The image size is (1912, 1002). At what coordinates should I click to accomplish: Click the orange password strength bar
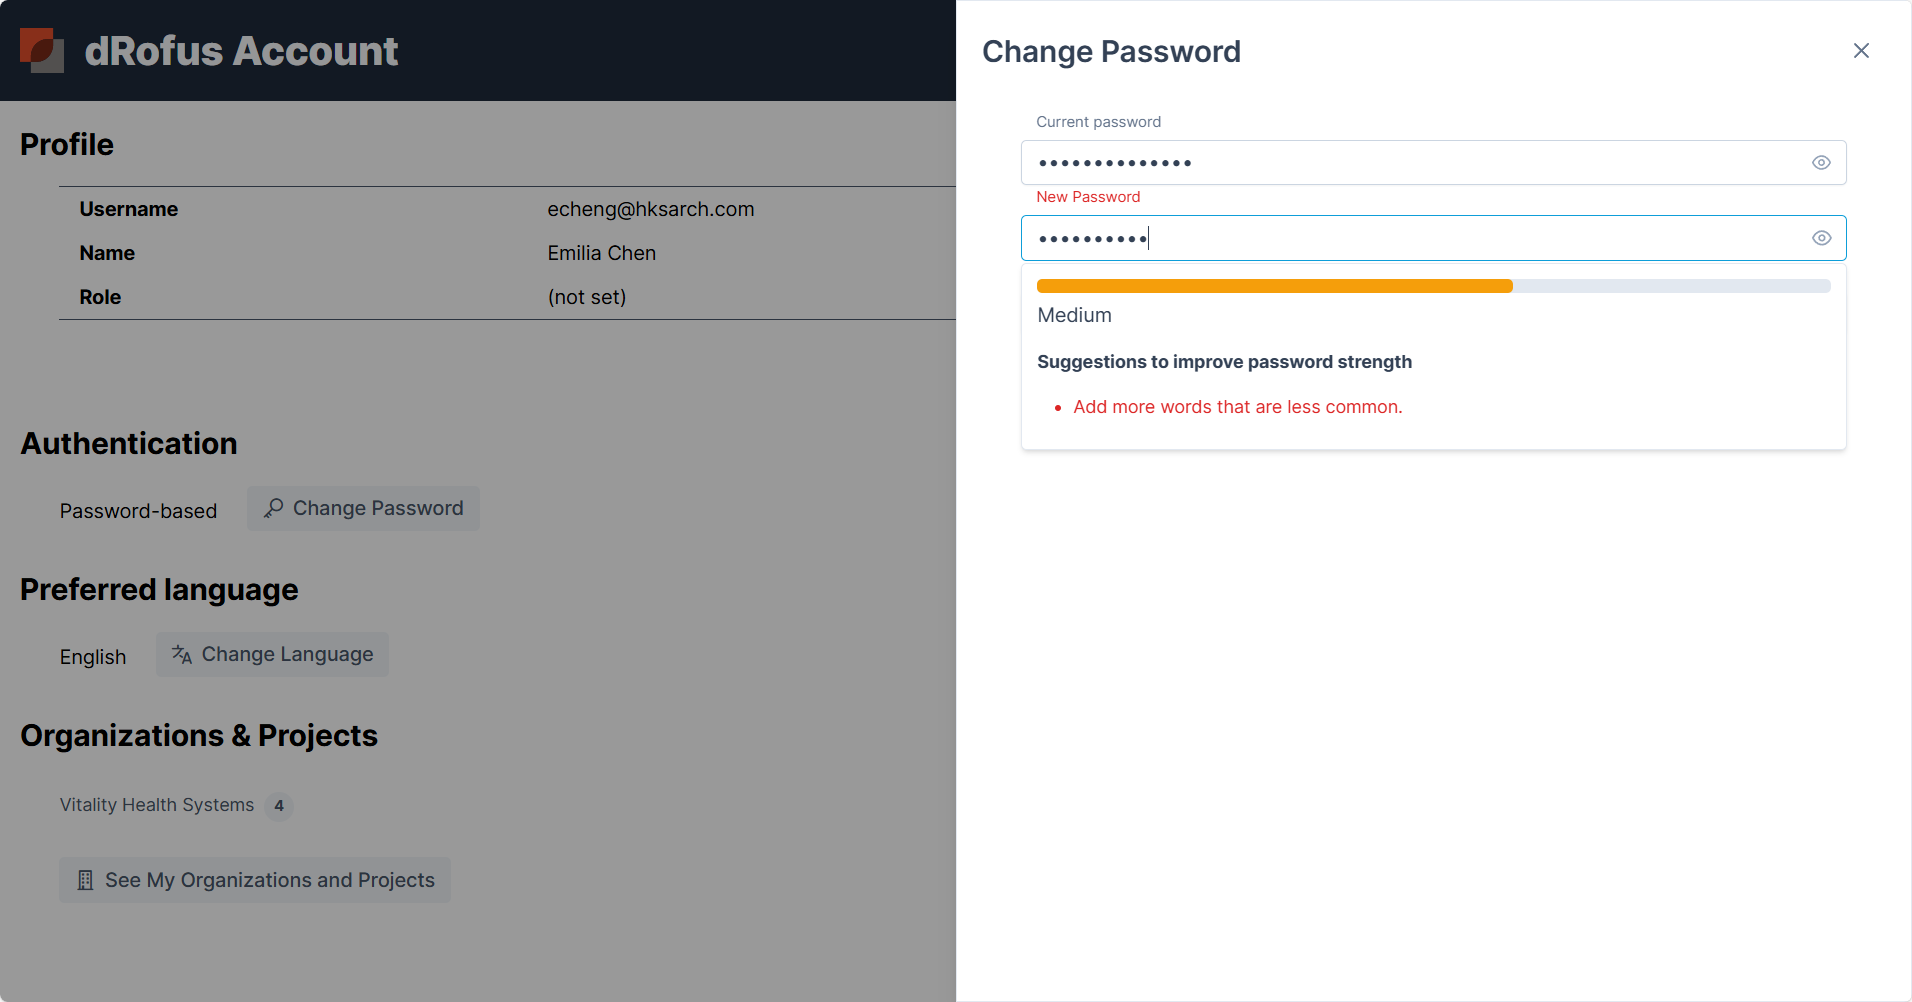coord(1274,286)
